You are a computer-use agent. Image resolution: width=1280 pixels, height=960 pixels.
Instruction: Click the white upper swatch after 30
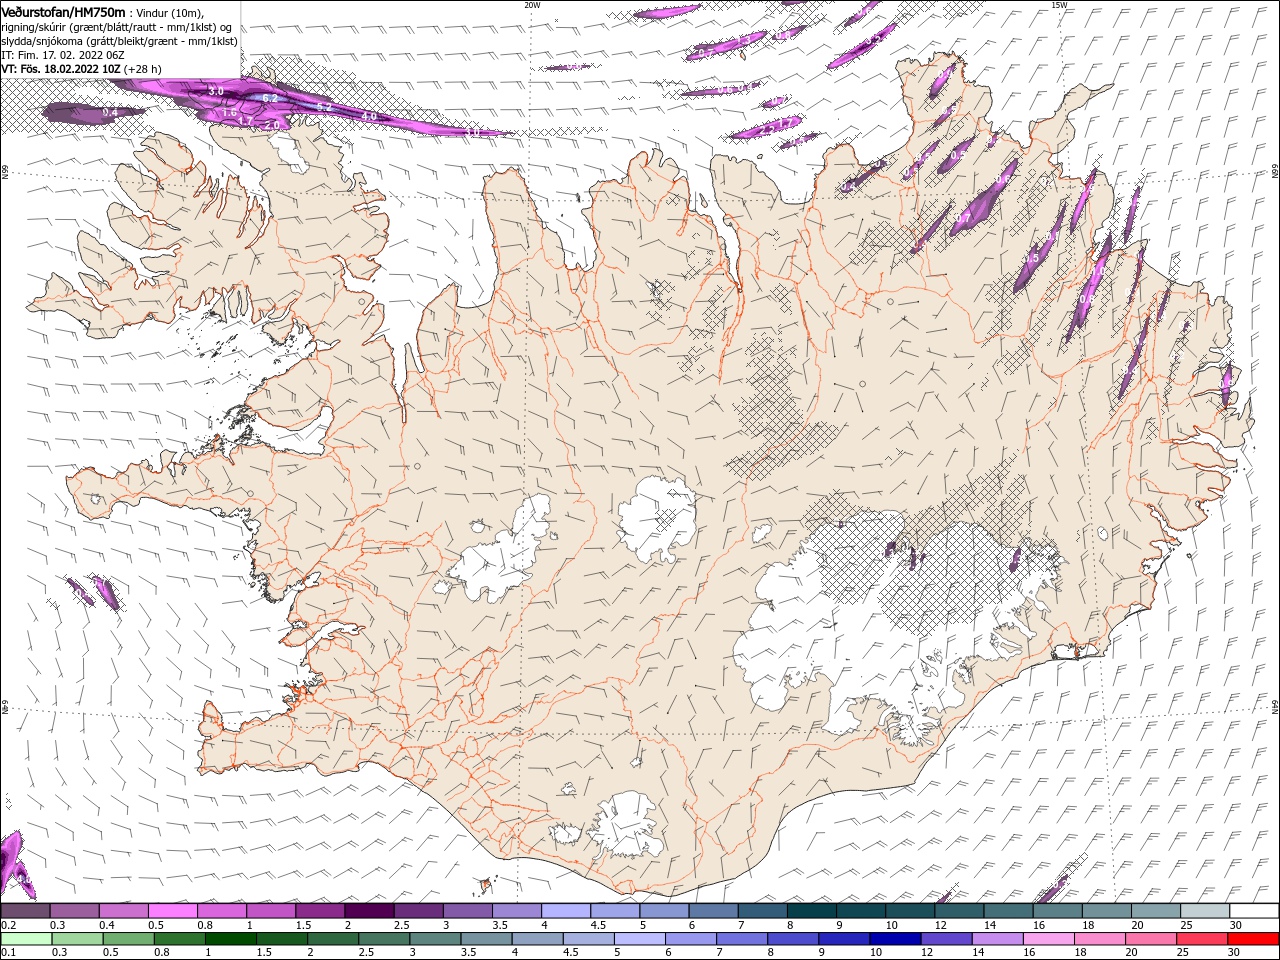click(1254, 910)
